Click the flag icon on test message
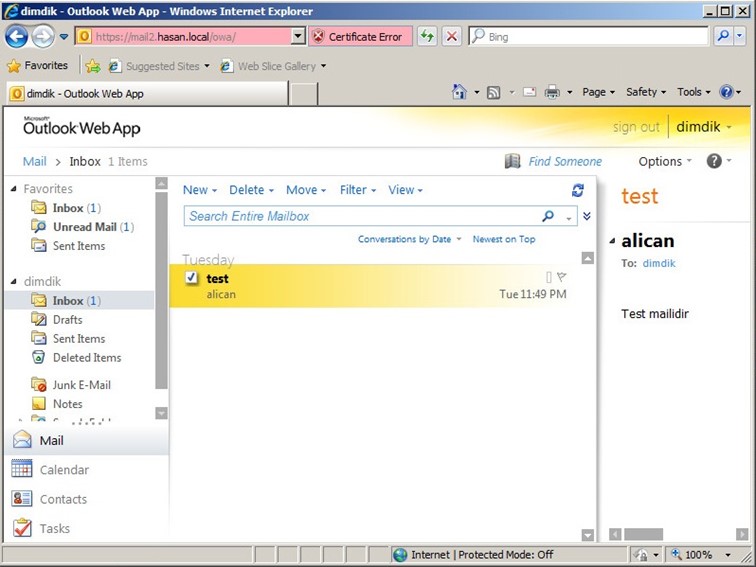This screenshot has width=756, height=567. [x=561, y=277]
